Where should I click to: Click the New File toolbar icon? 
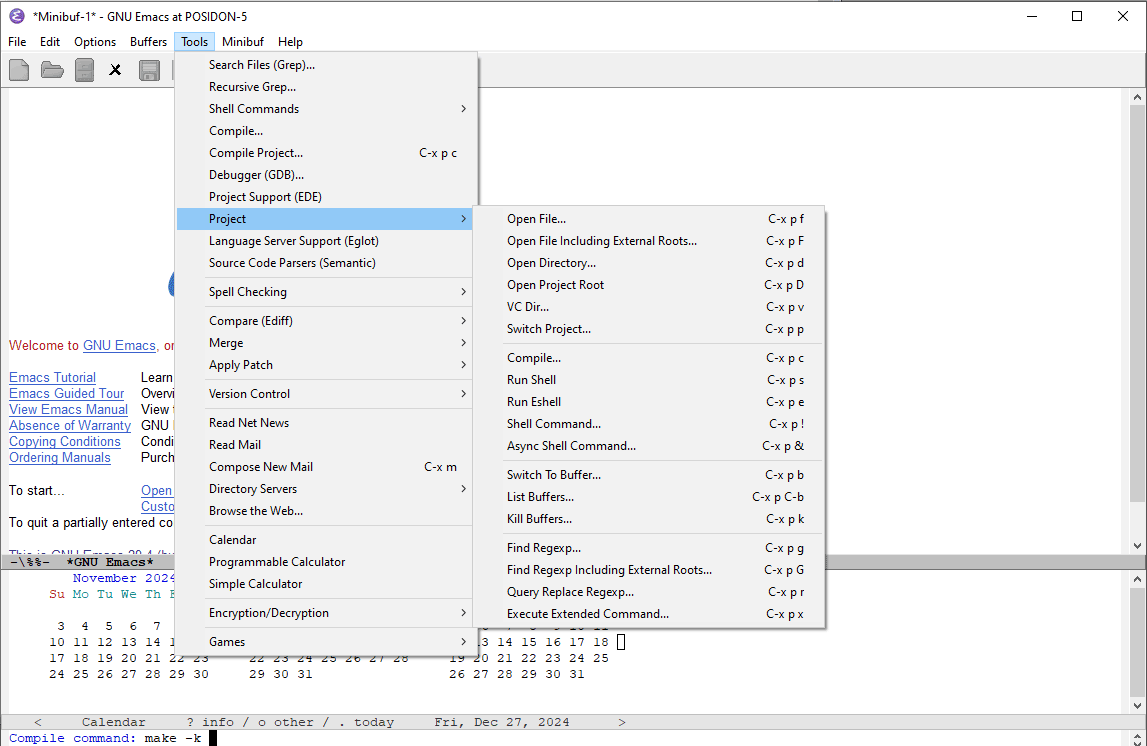(19, 70)
